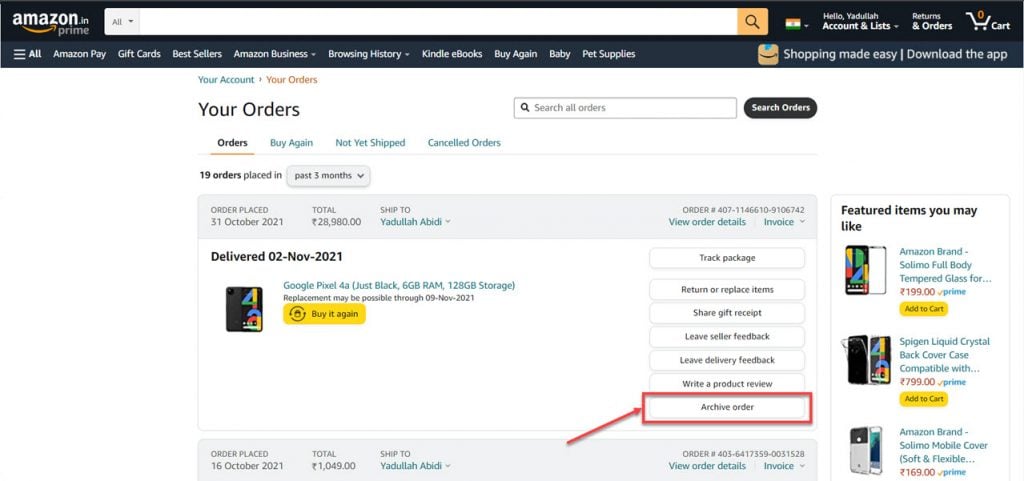The width and height of the screenshot is (1024, 481).
Task: Open the shopping cart icon
Action: 988,22
